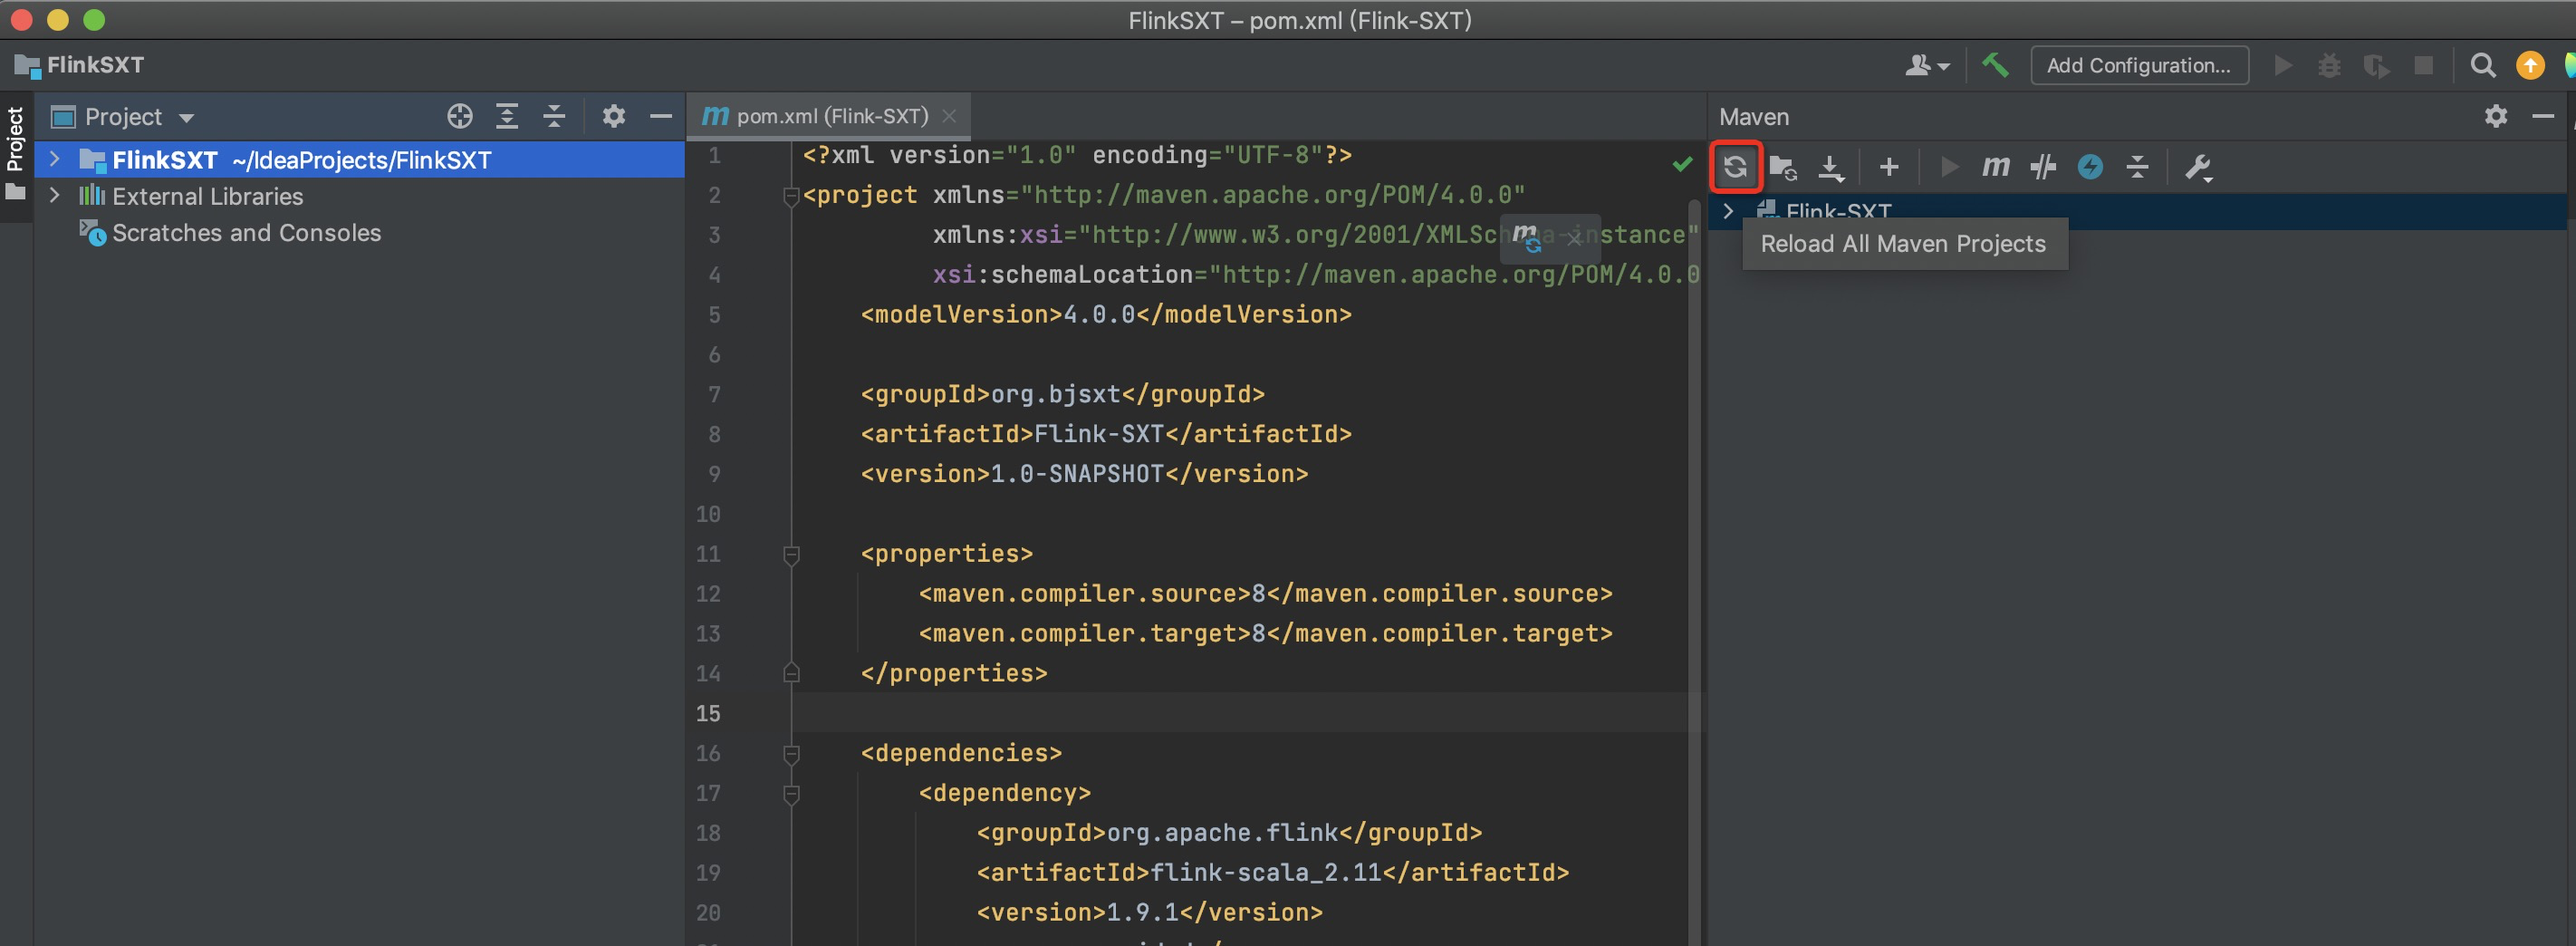This screenshot has height=946, width=2576.
Task: Click Run with Coverage icon
Action: pyautogui.click(x=2376, y=66)
